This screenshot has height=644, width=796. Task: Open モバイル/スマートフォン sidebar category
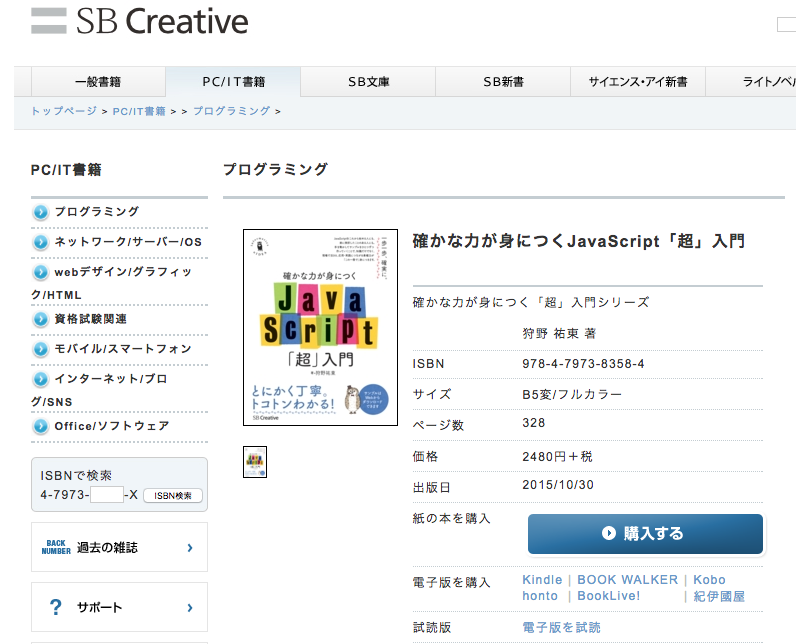point(123,349)
